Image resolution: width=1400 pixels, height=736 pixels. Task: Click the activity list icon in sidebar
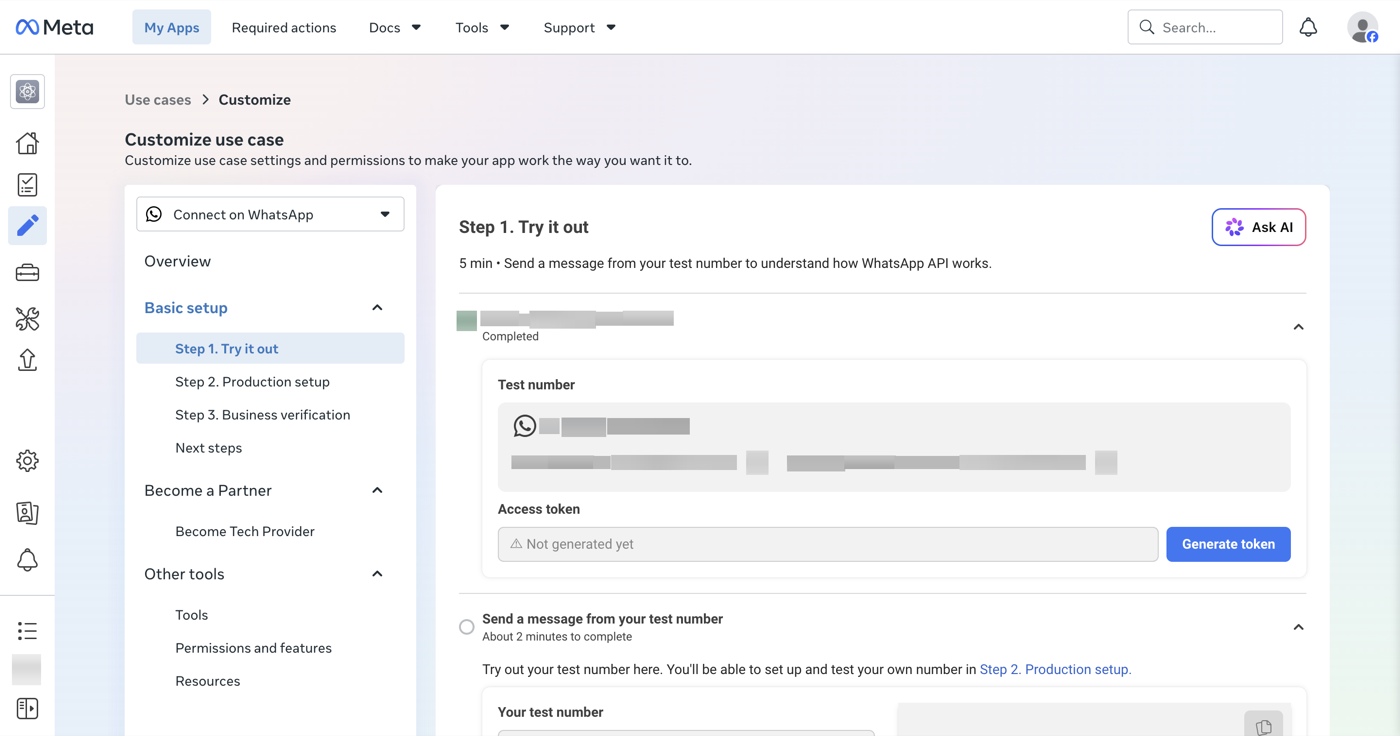point(27,631)
